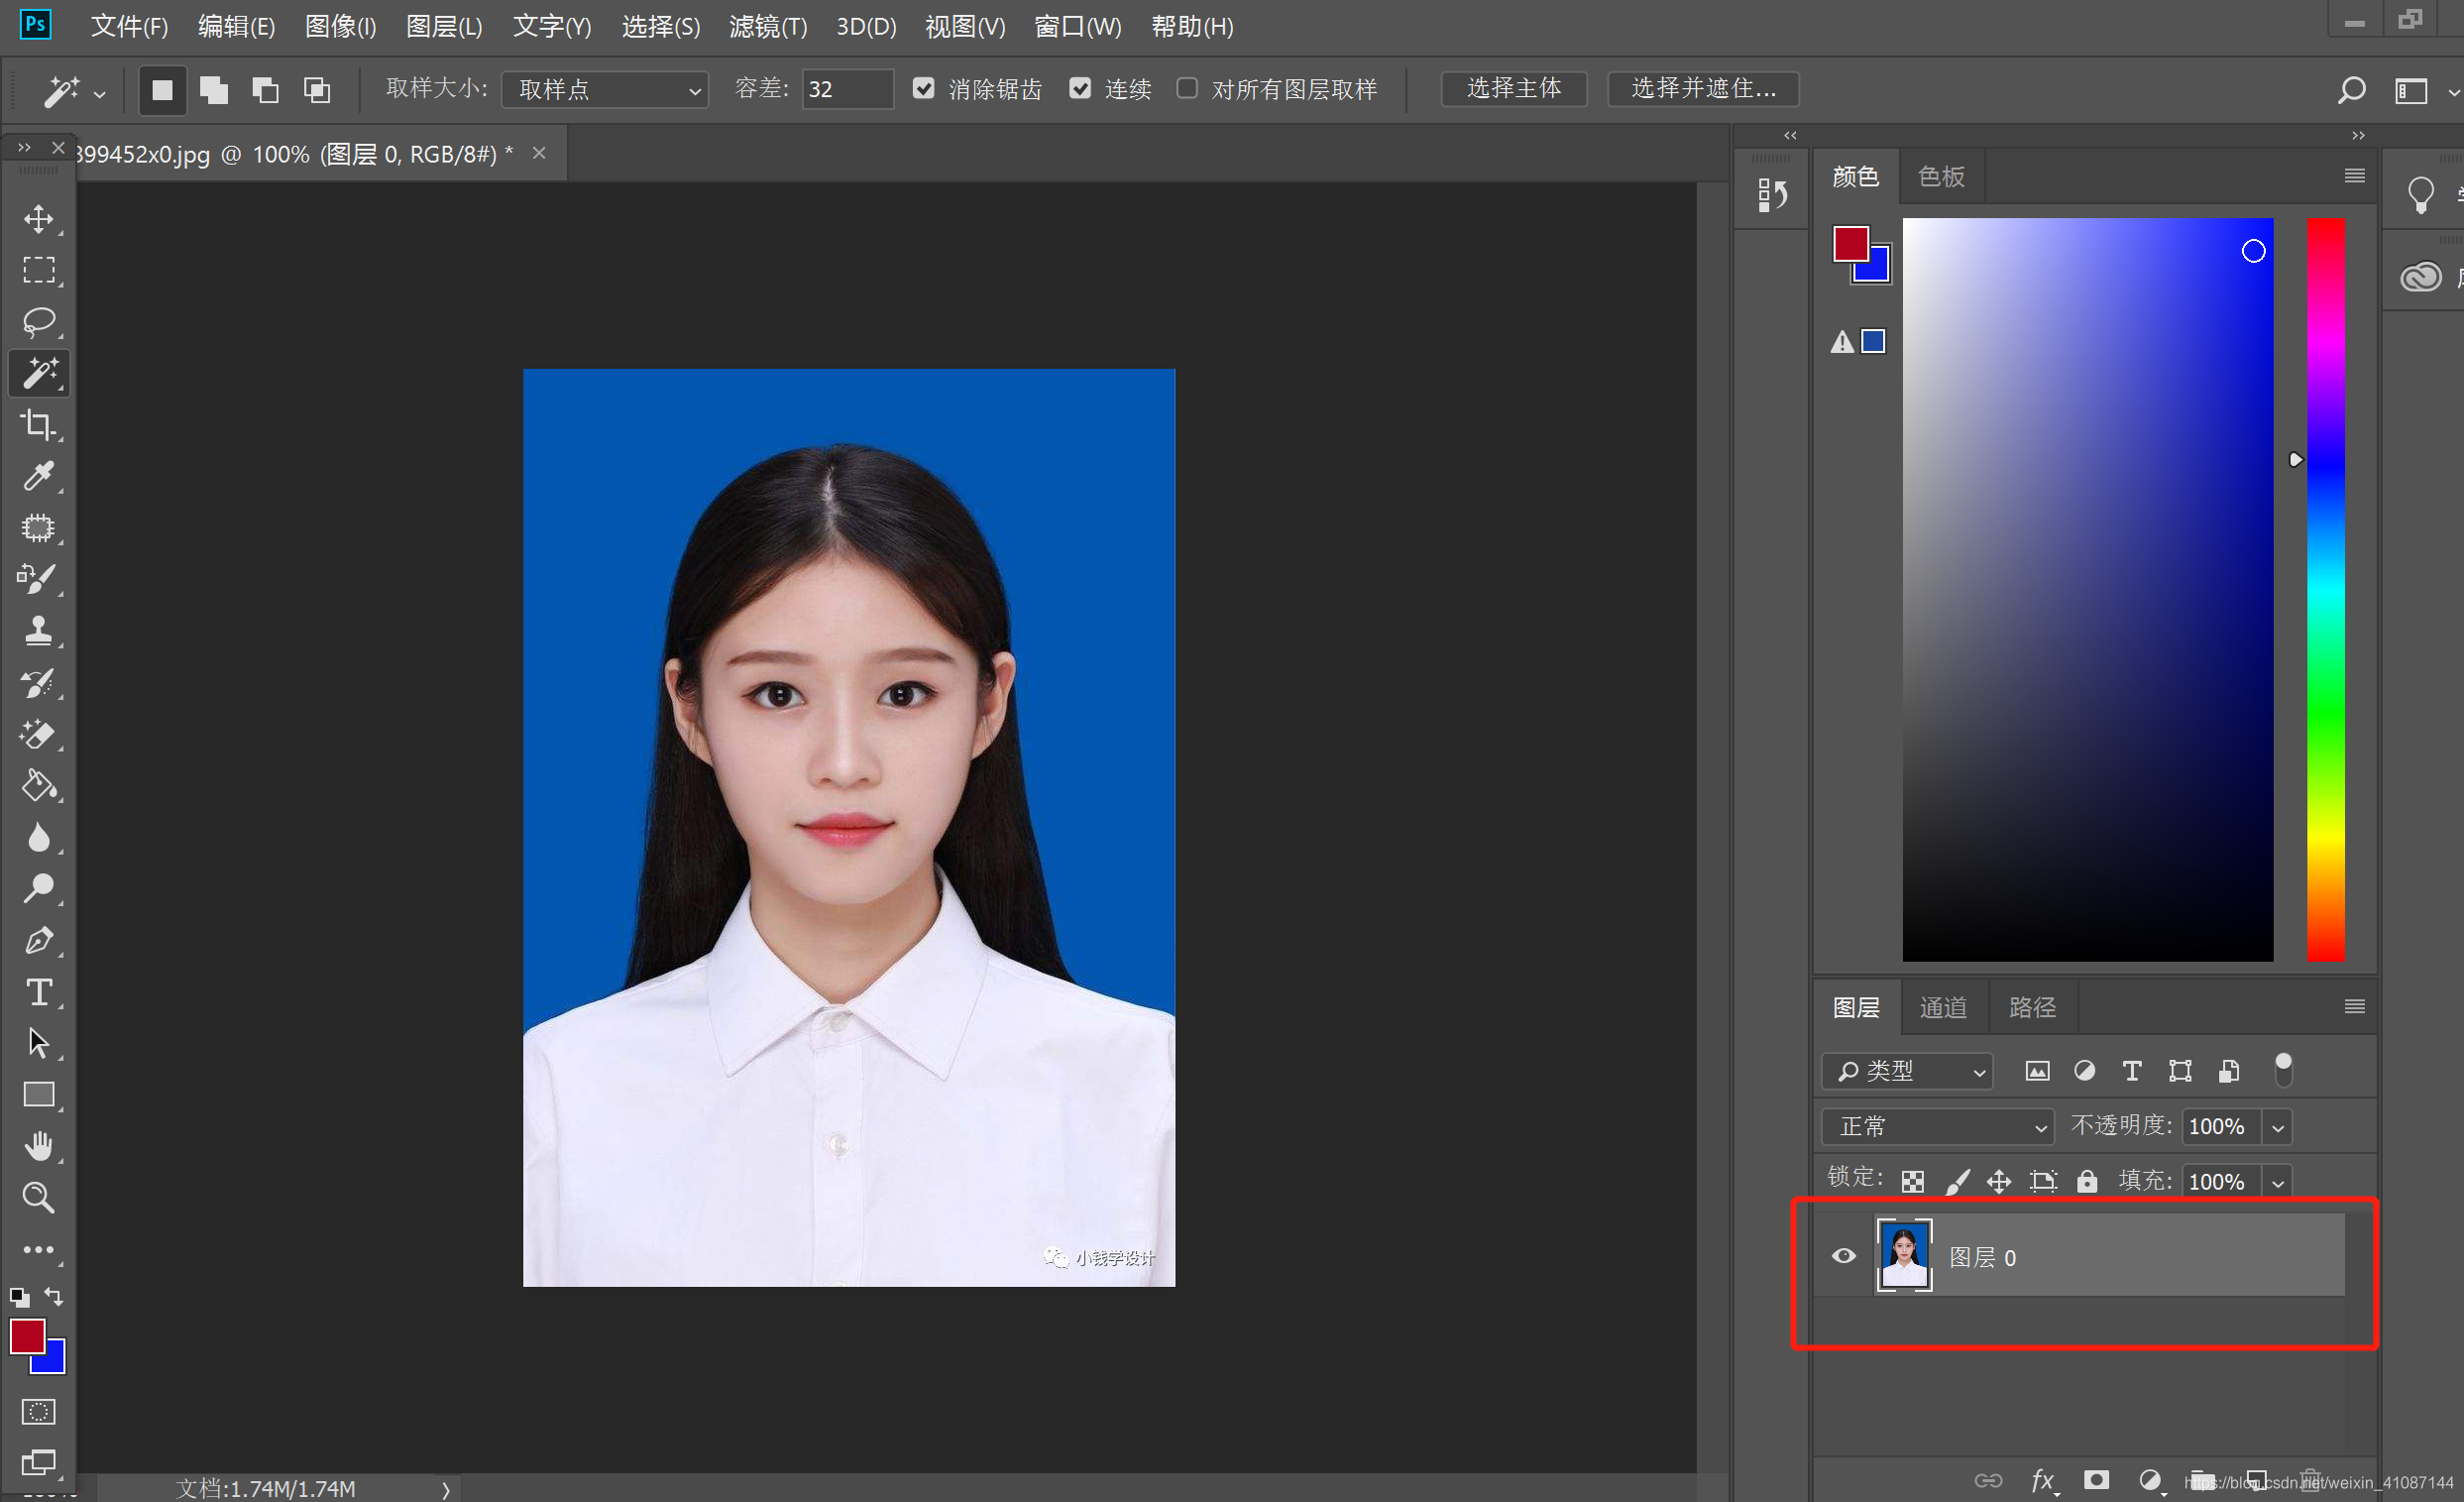Open the 正常 blend mode dropdown
The height and width of the screenshot is (1502, 2464).
(1937, 1127)
